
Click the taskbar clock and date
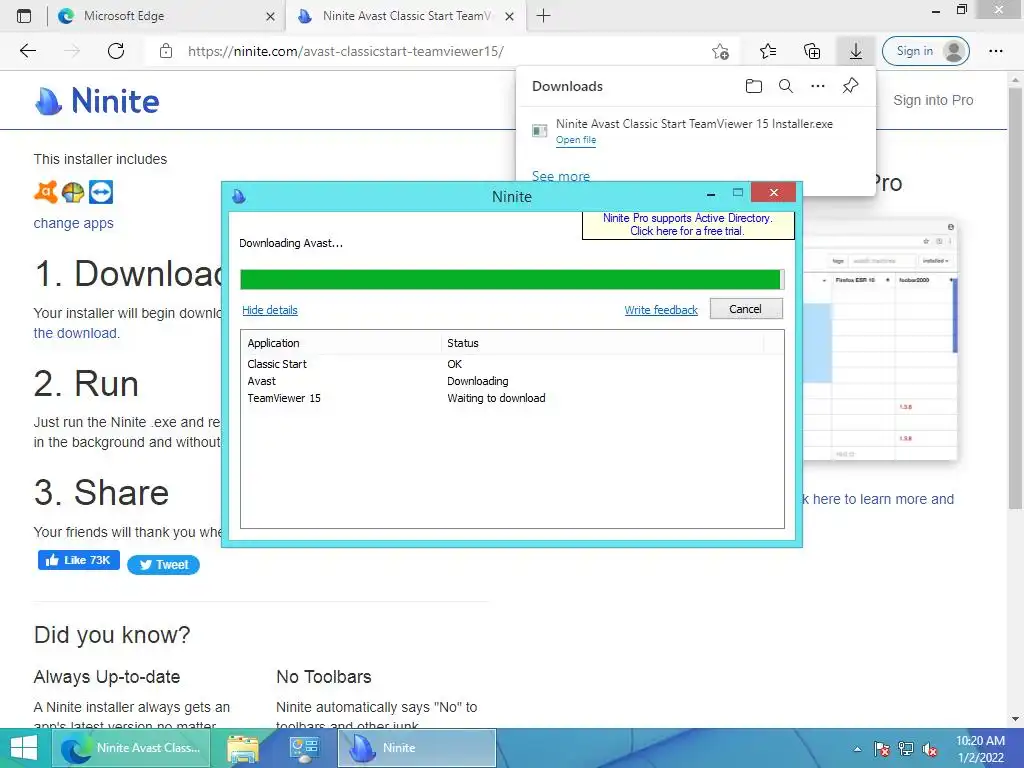(x=980, y=749)
